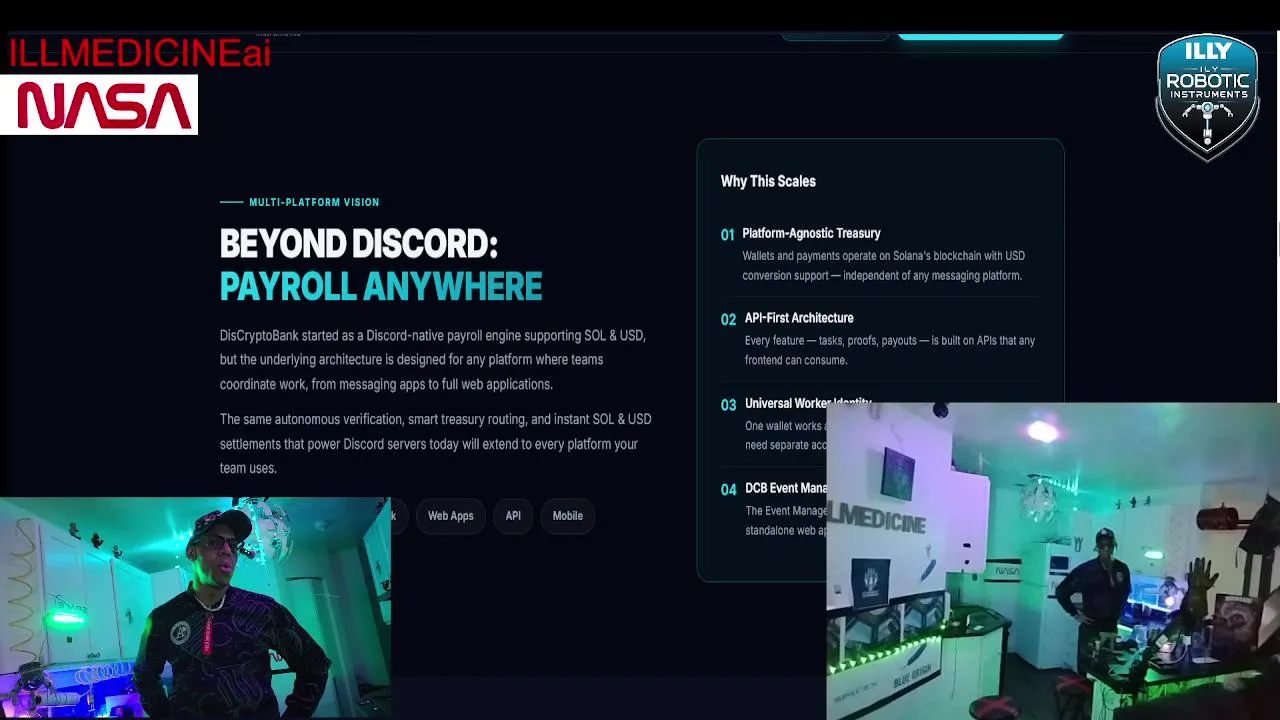Click the number 03 list marker

click(x=728, y=405)
